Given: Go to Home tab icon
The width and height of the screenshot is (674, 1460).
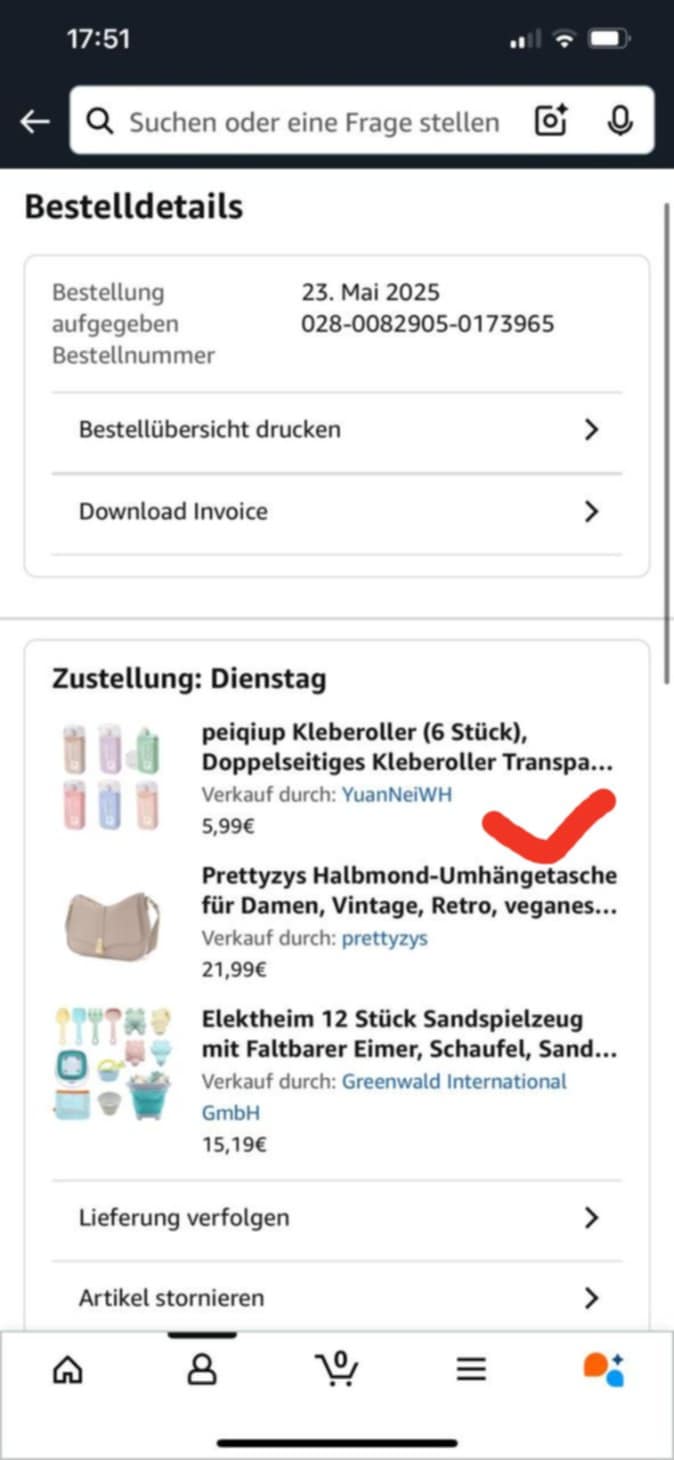Looking at the screenshot, I should point(67,1369).
